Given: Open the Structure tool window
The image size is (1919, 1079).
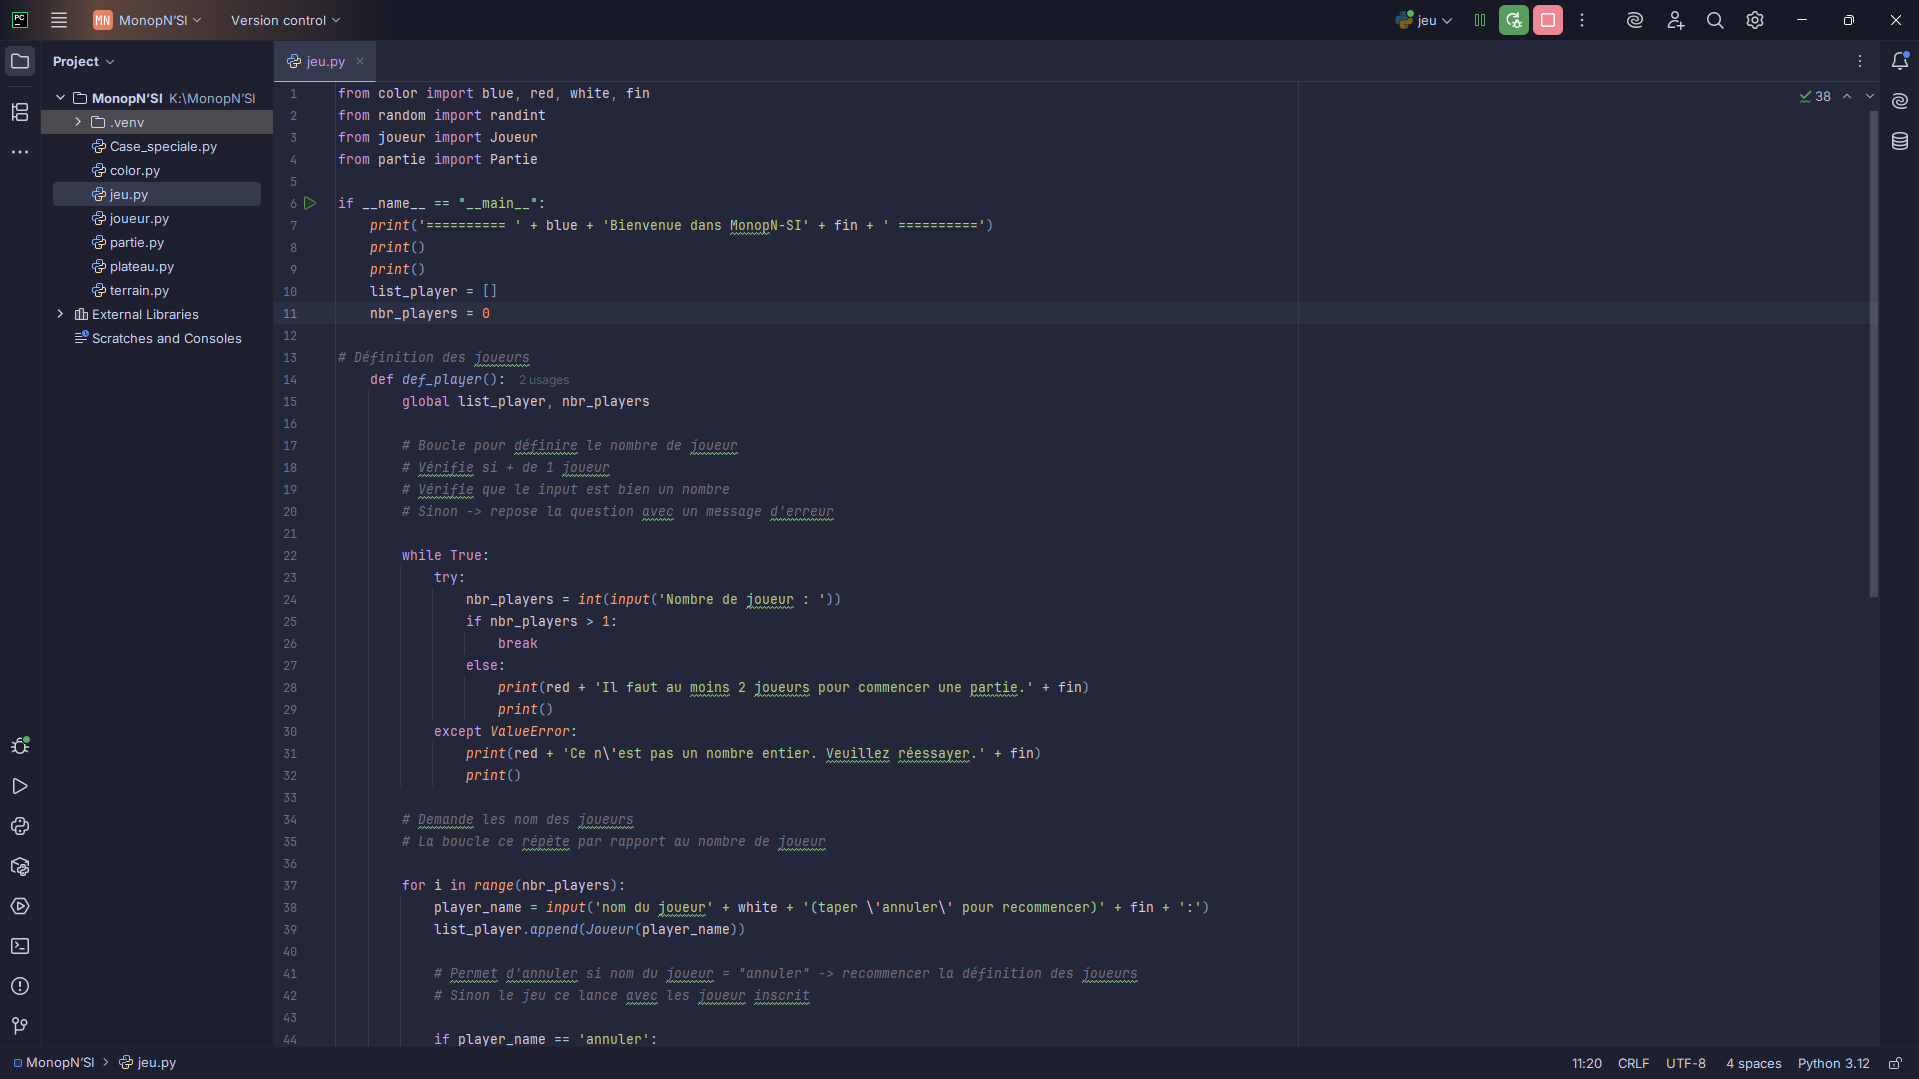Looking at the screenshot, I should (20, 112).
